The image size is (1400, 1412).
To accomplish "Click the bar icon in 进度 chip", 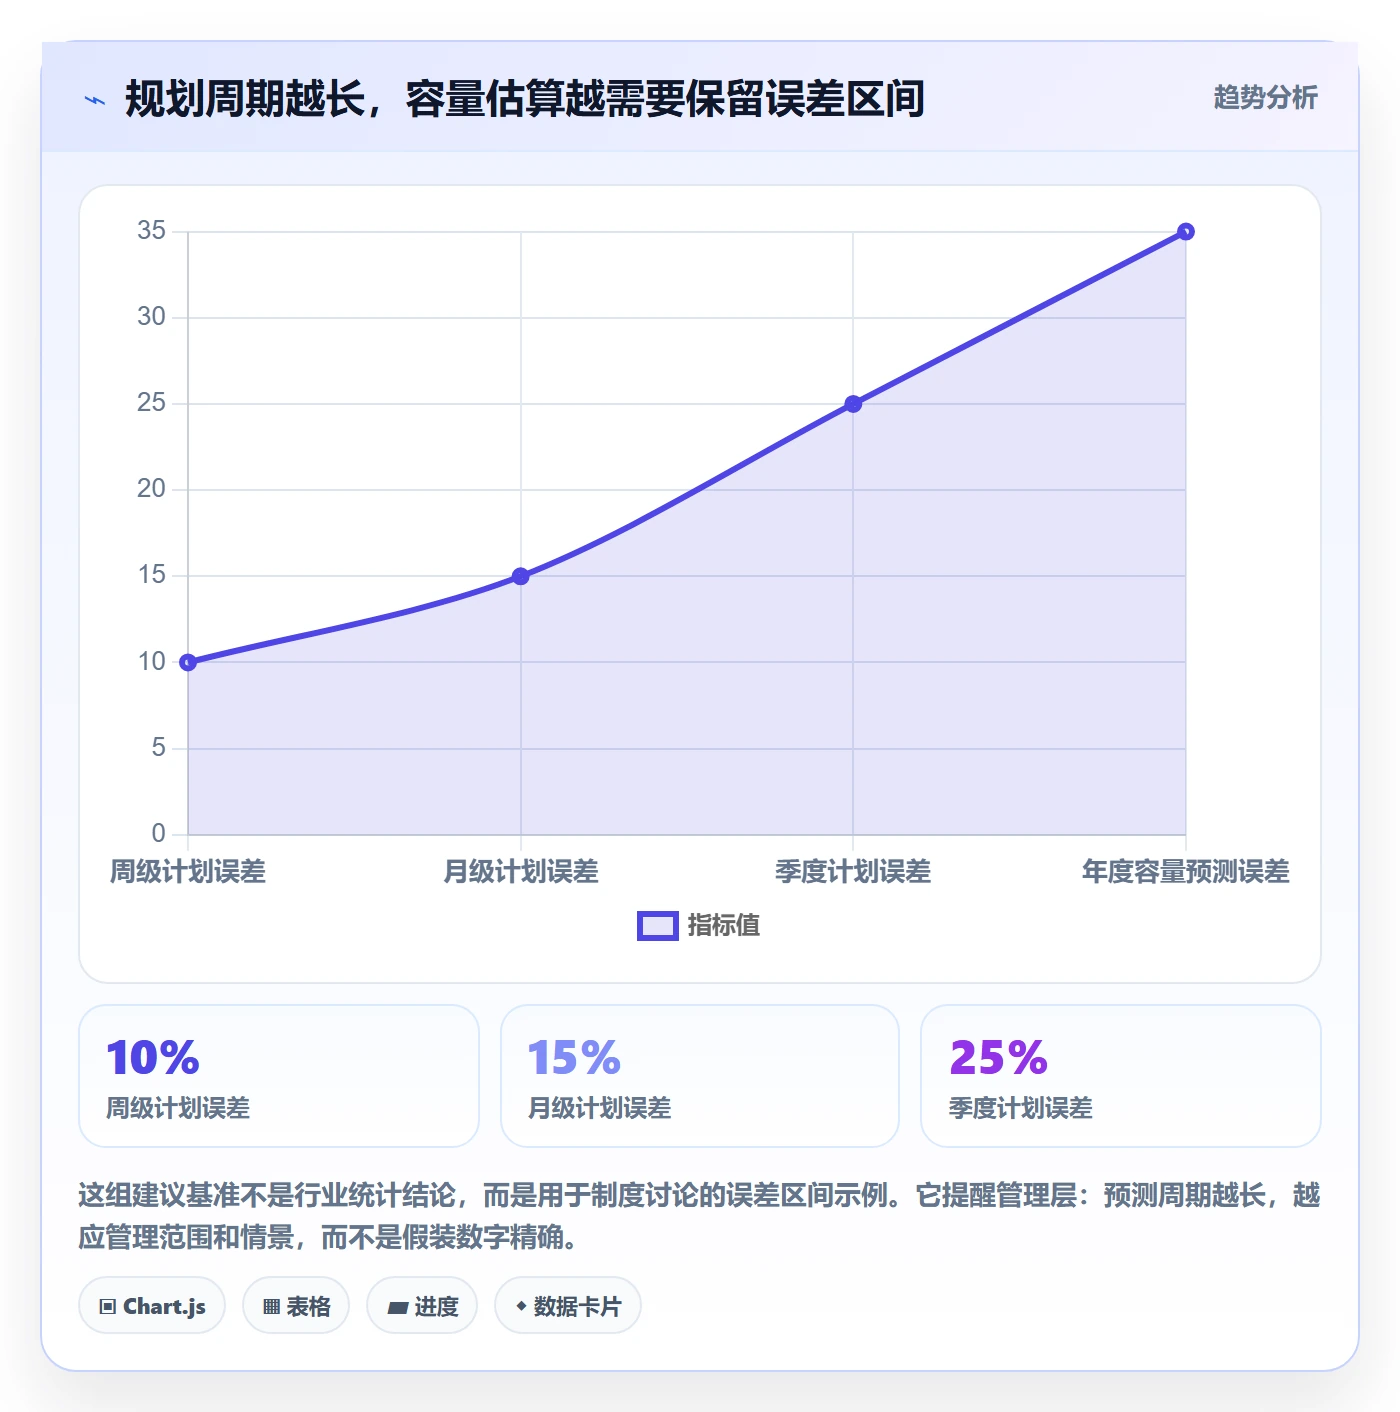I will click(x=398, y=1308).
